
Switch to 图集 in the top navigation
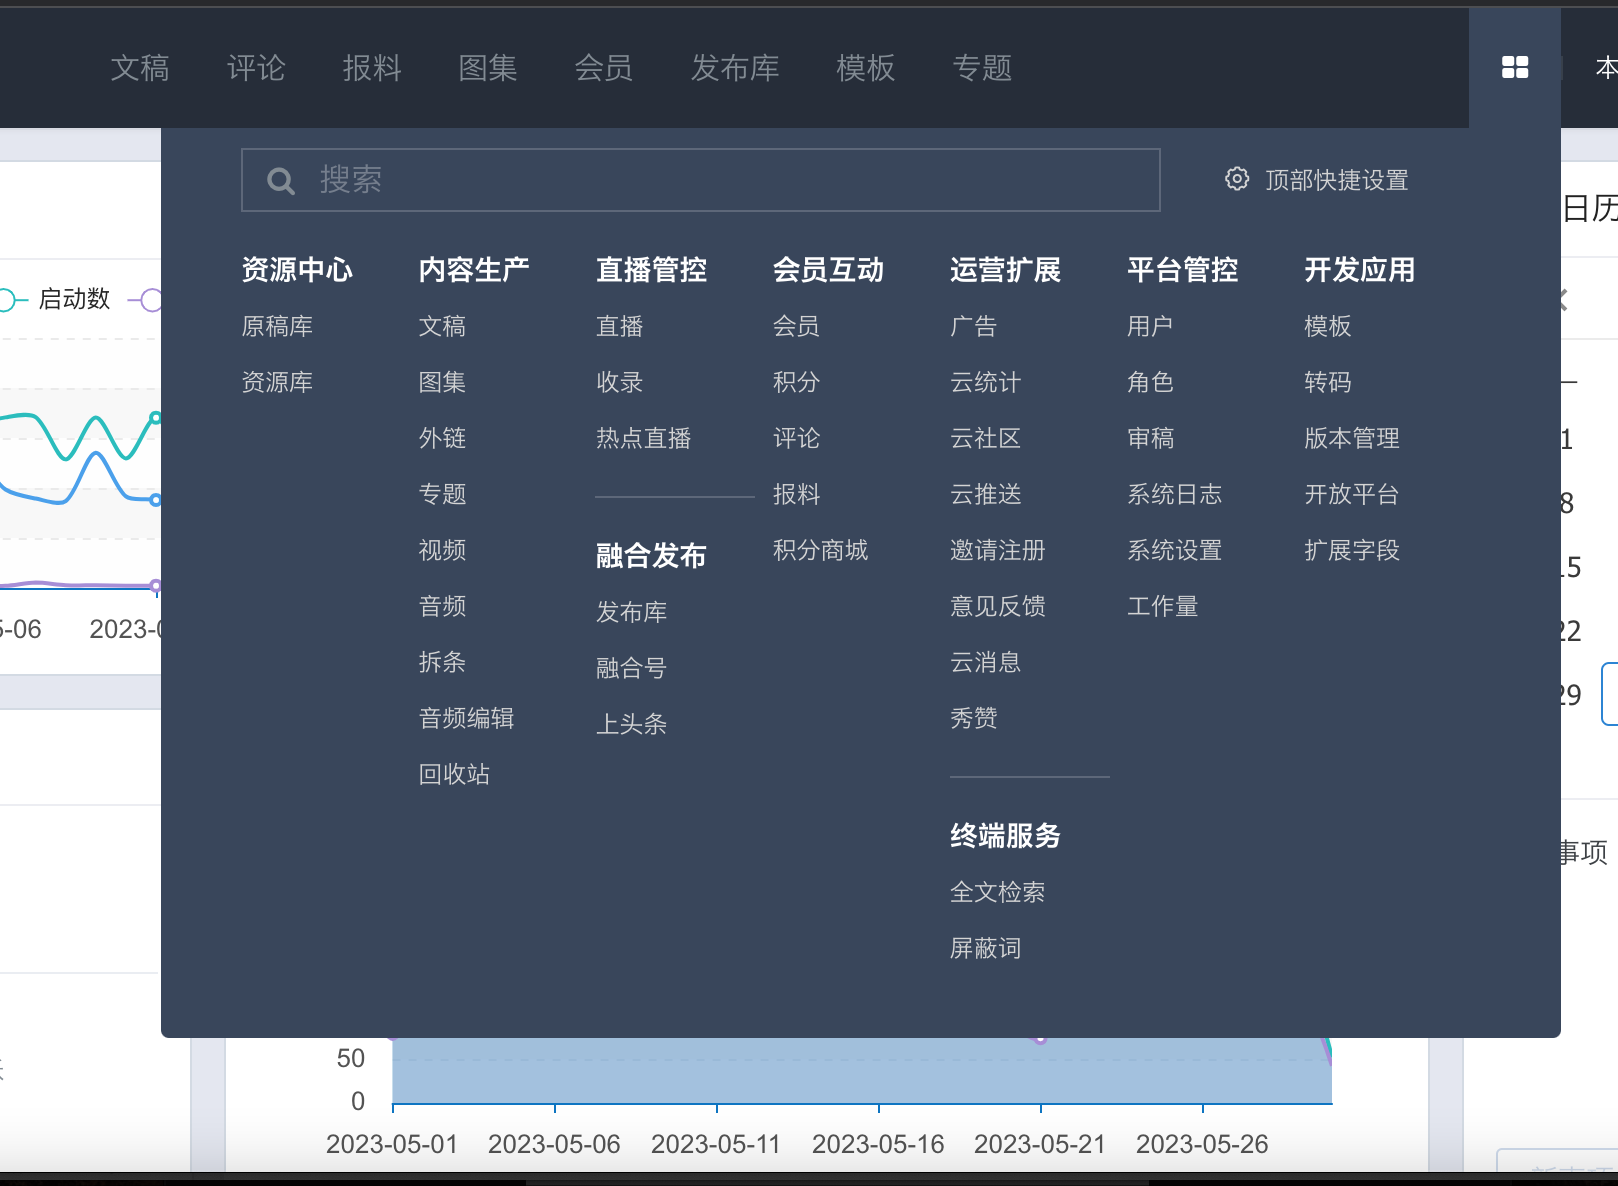coord(488,68)
